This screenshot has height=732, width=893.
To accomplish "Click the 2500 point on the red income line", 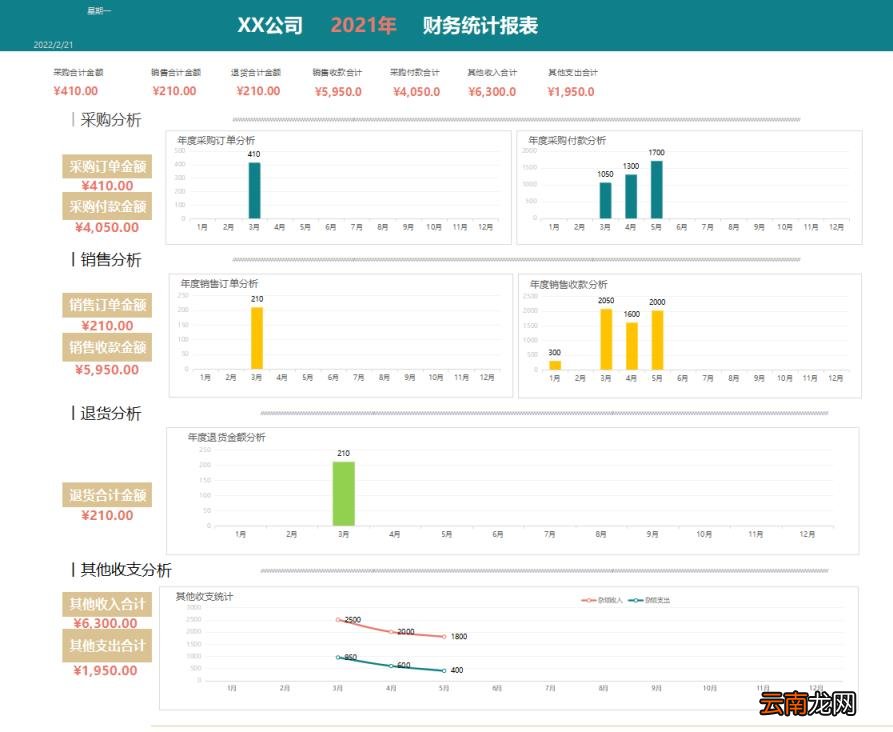I will click(x=338, y=620).
